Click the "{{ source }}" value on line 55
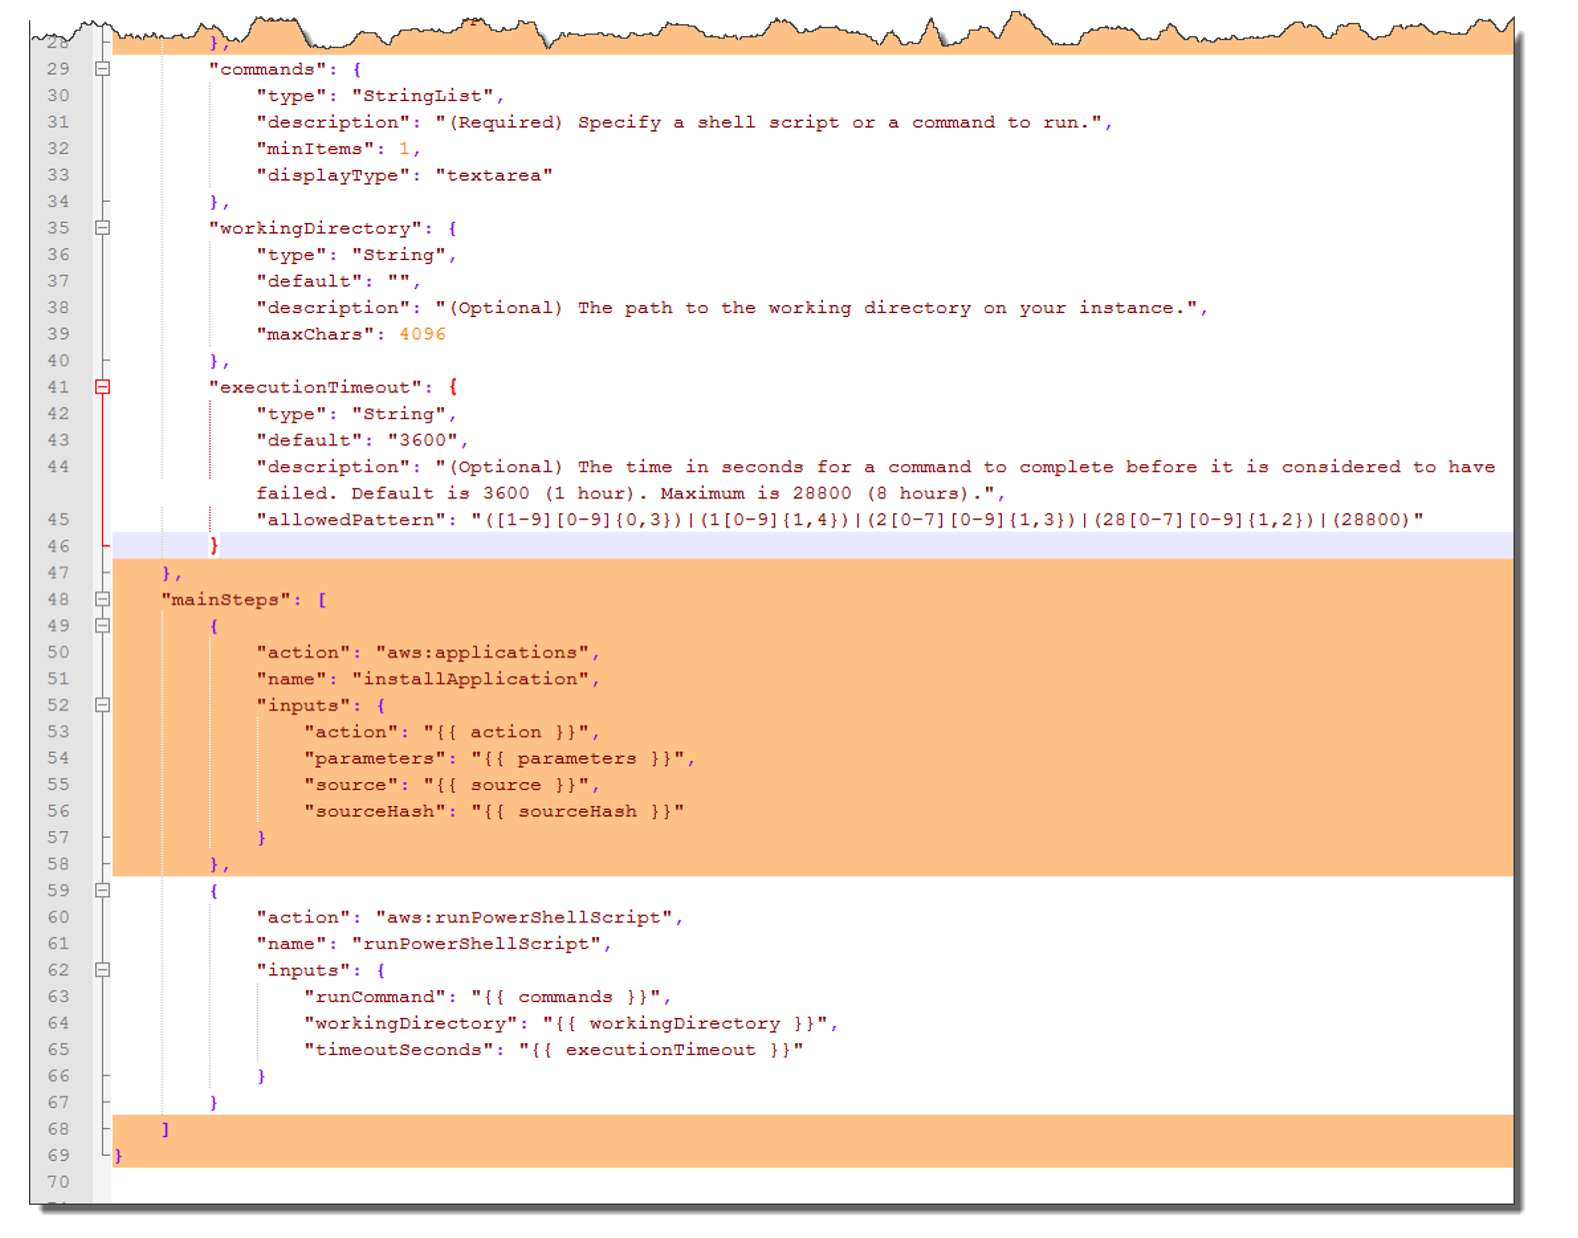The height and width of the screenshot is (1238, 1578). 506,785
